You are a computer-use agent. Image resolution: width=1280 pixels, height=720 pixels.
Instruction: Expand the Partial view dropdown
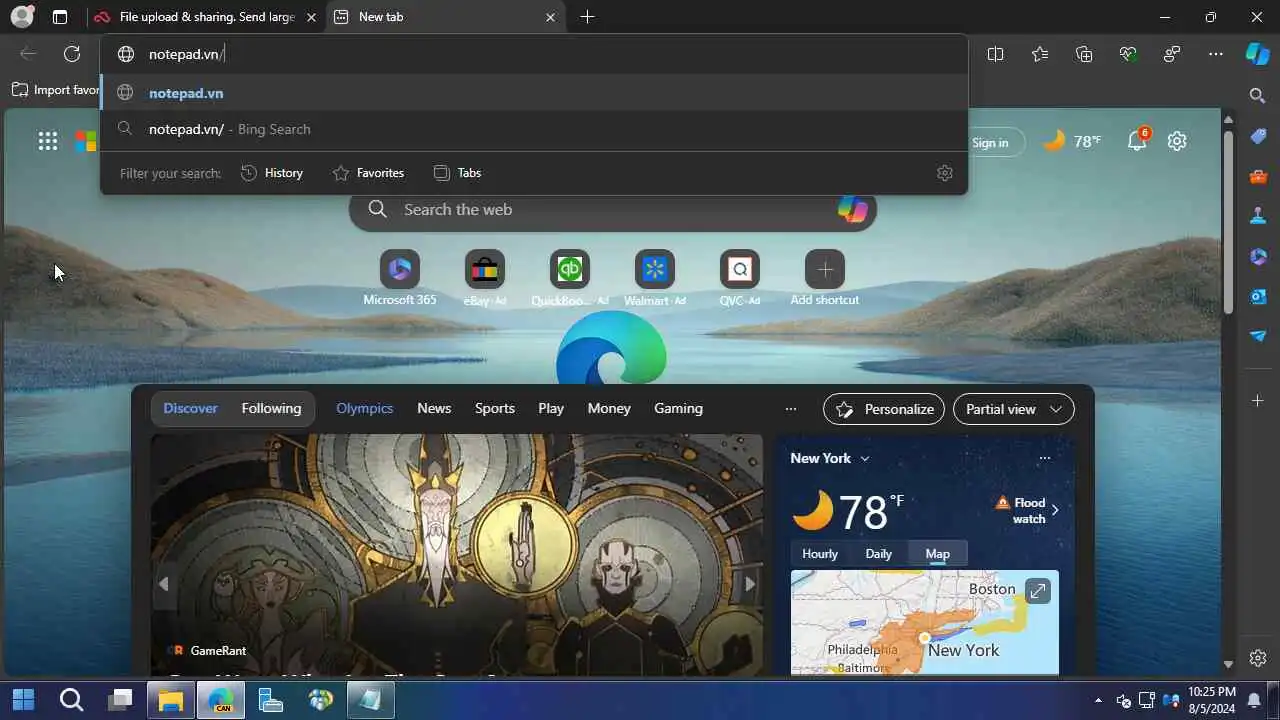(x=1014, y=409)
